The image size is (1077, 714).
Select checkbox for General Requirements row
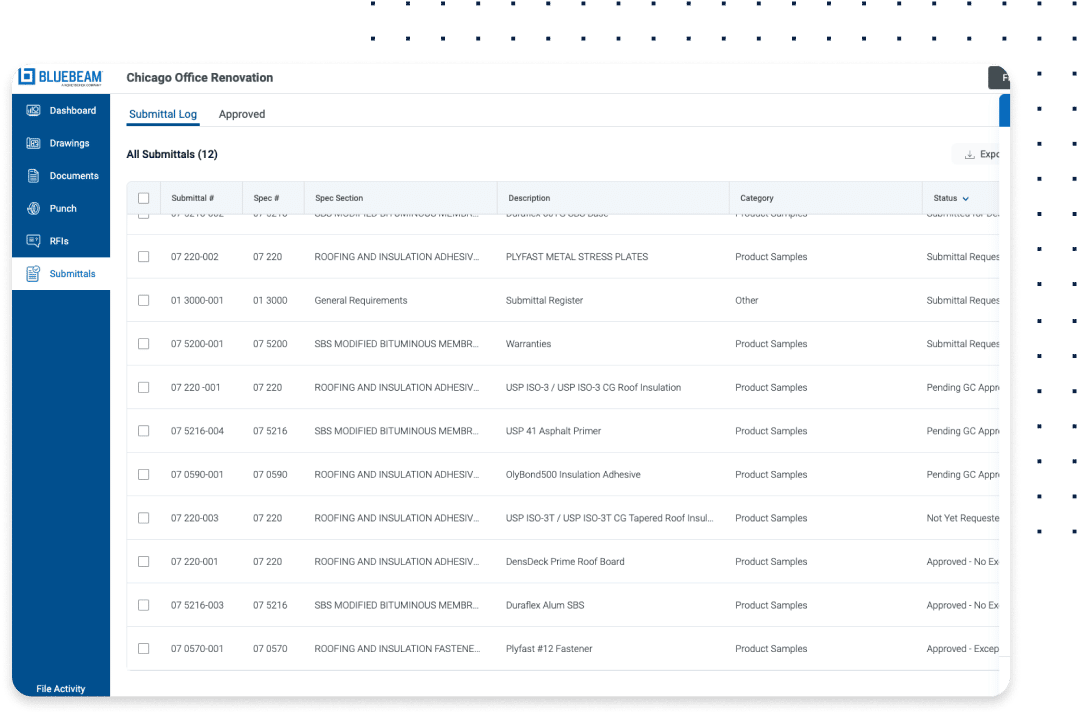coord(143,300)
